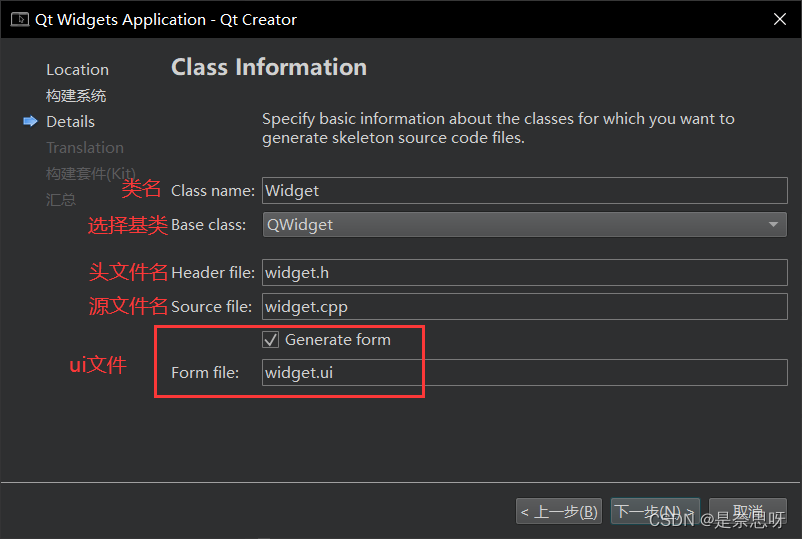The width and height of the screenshot is (802, 539).
Task: Click the blue arrow beside Details
Action: [30, 121]
